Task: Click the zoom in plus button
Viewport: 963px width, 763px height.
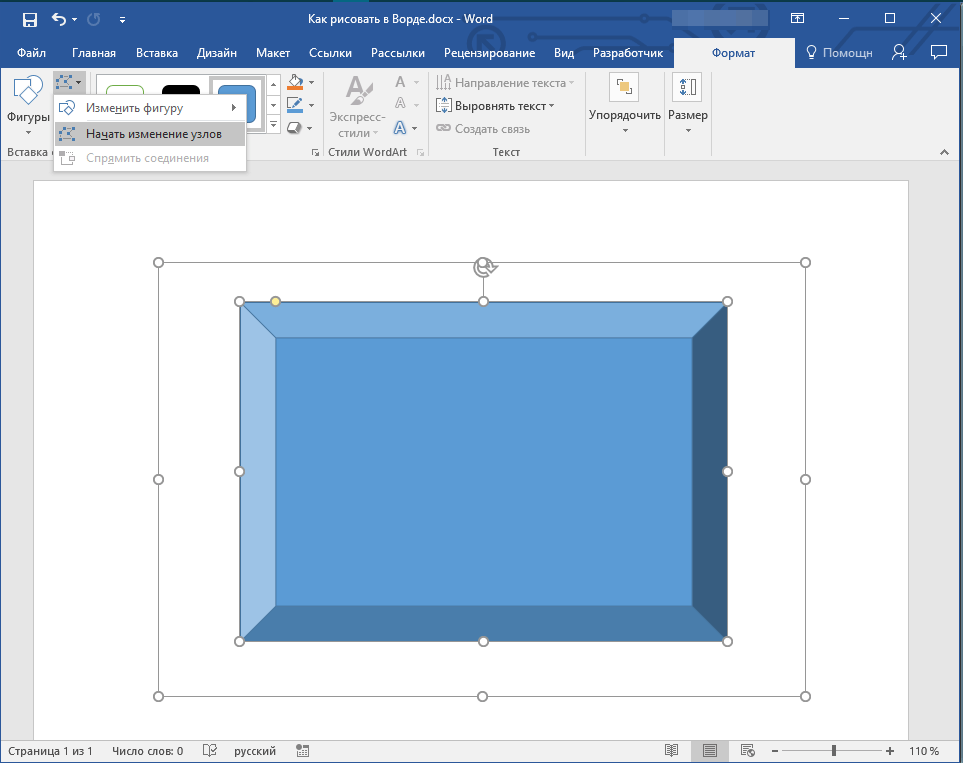Action: coord(890,751)
